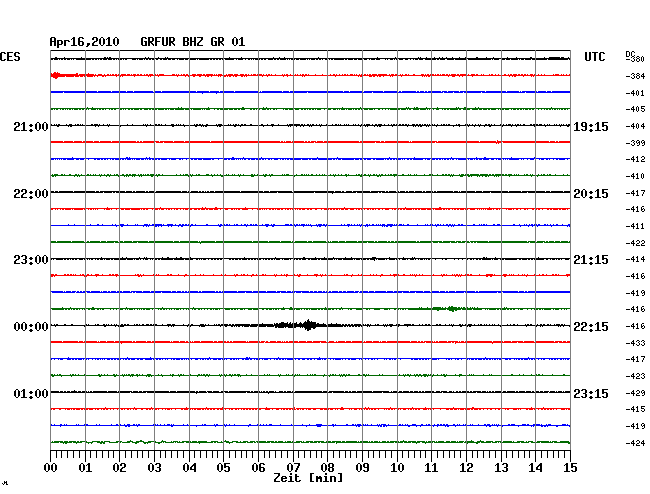The image size is (650, 494).
Task: Select the DC offset value -412
Action: pos(635,159)
